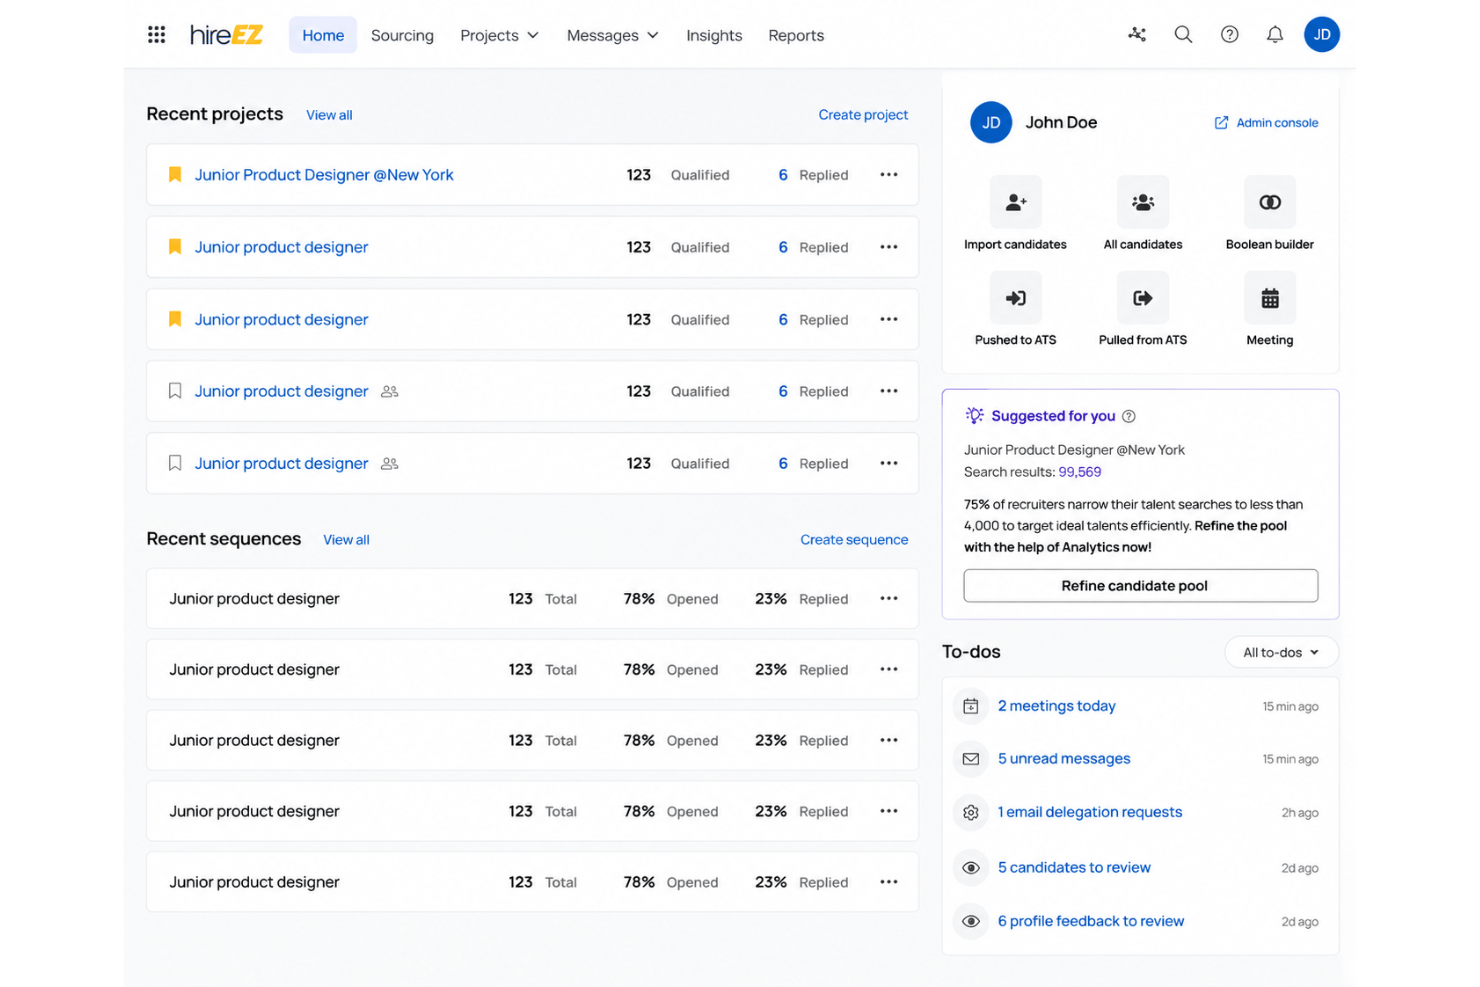
Task: Click the eye icon next to 5 candidates to review
Action: pyautogui.click(x=971, y=868)
